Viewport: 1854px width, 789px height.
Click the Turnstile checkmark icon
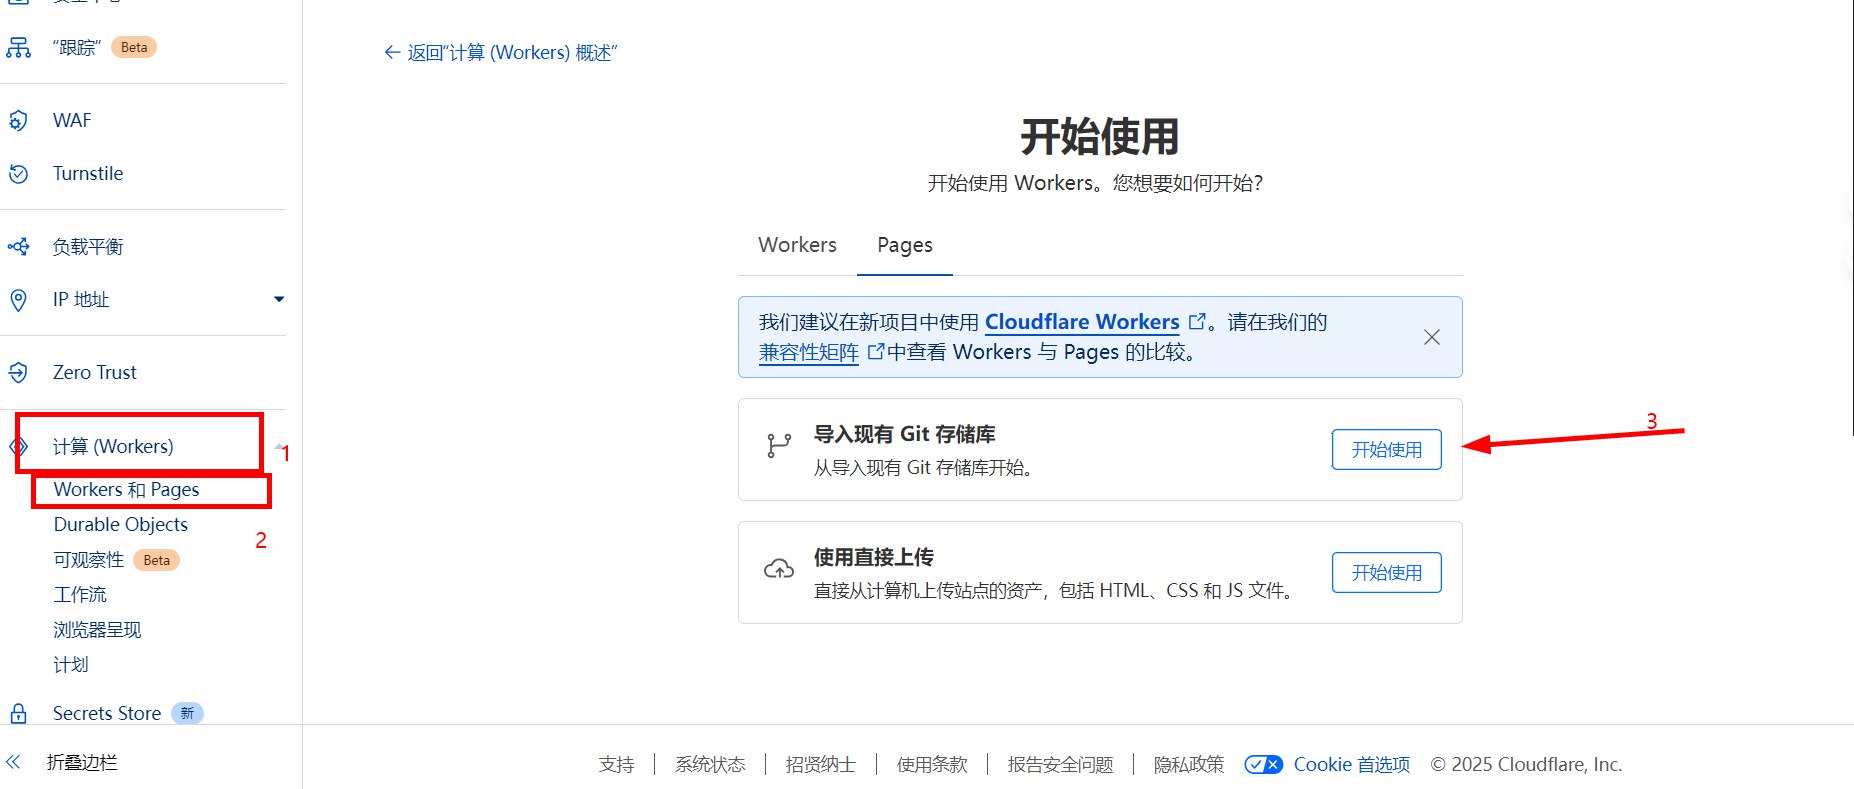point(18,173)
